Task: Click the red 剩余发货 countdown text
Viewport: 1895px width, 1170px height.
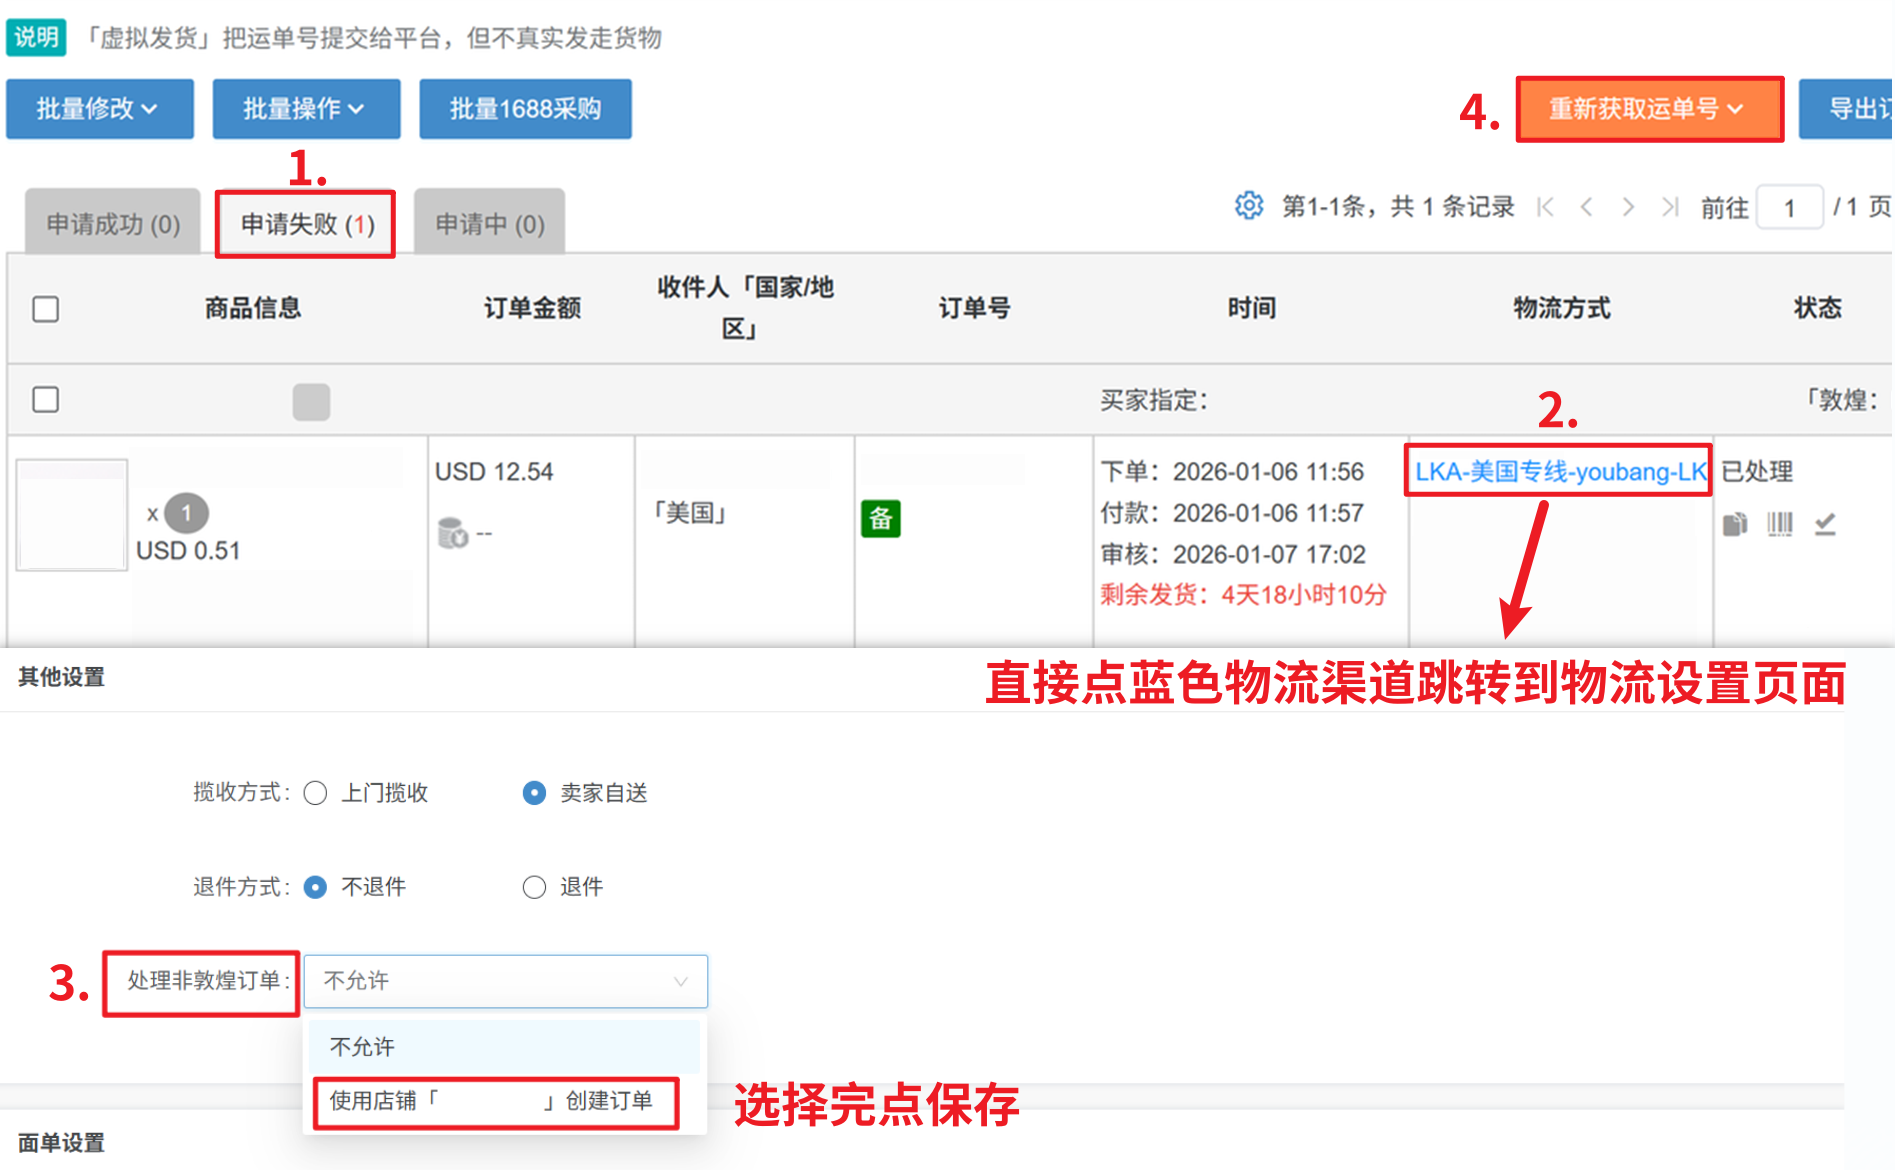Action: coord(1244,595)
